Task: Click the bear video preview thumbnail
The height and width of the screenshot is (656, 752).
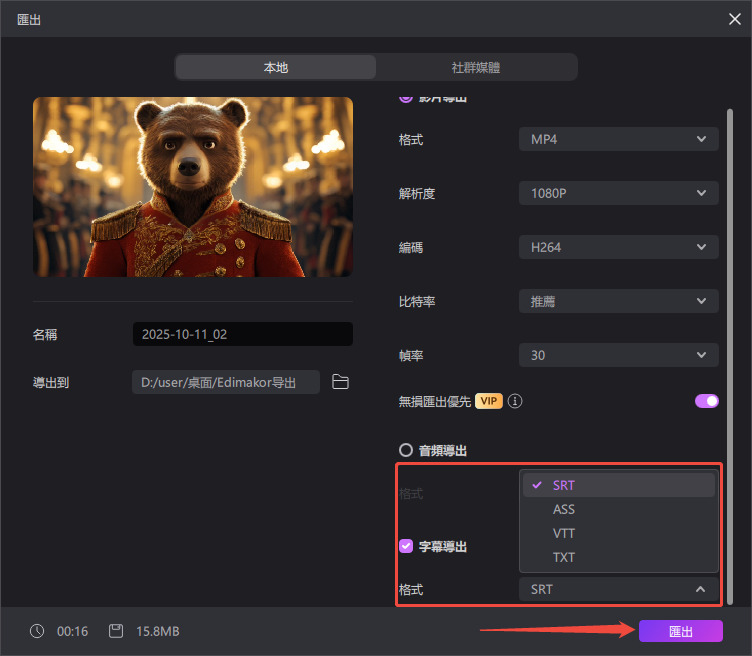Action: [193, 187]
